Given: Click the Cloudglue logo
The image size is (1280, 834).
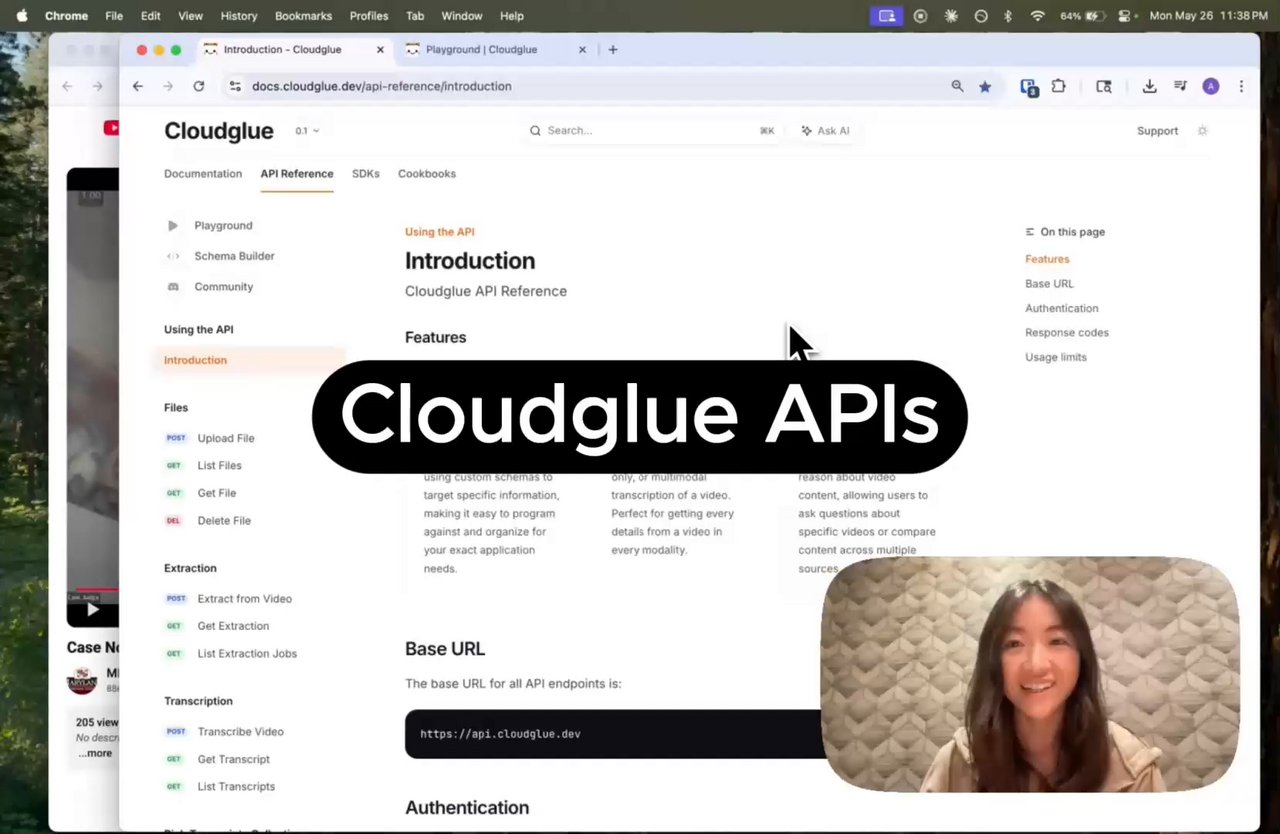Looking at the screenshot, I should click(218, 131).
